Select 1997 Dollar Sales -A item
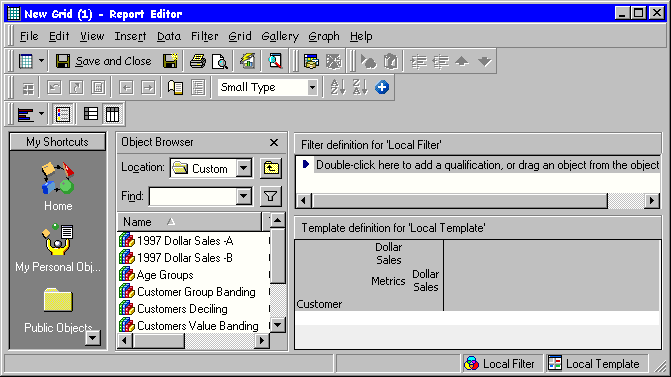The image size is (671, 377). 176,241
